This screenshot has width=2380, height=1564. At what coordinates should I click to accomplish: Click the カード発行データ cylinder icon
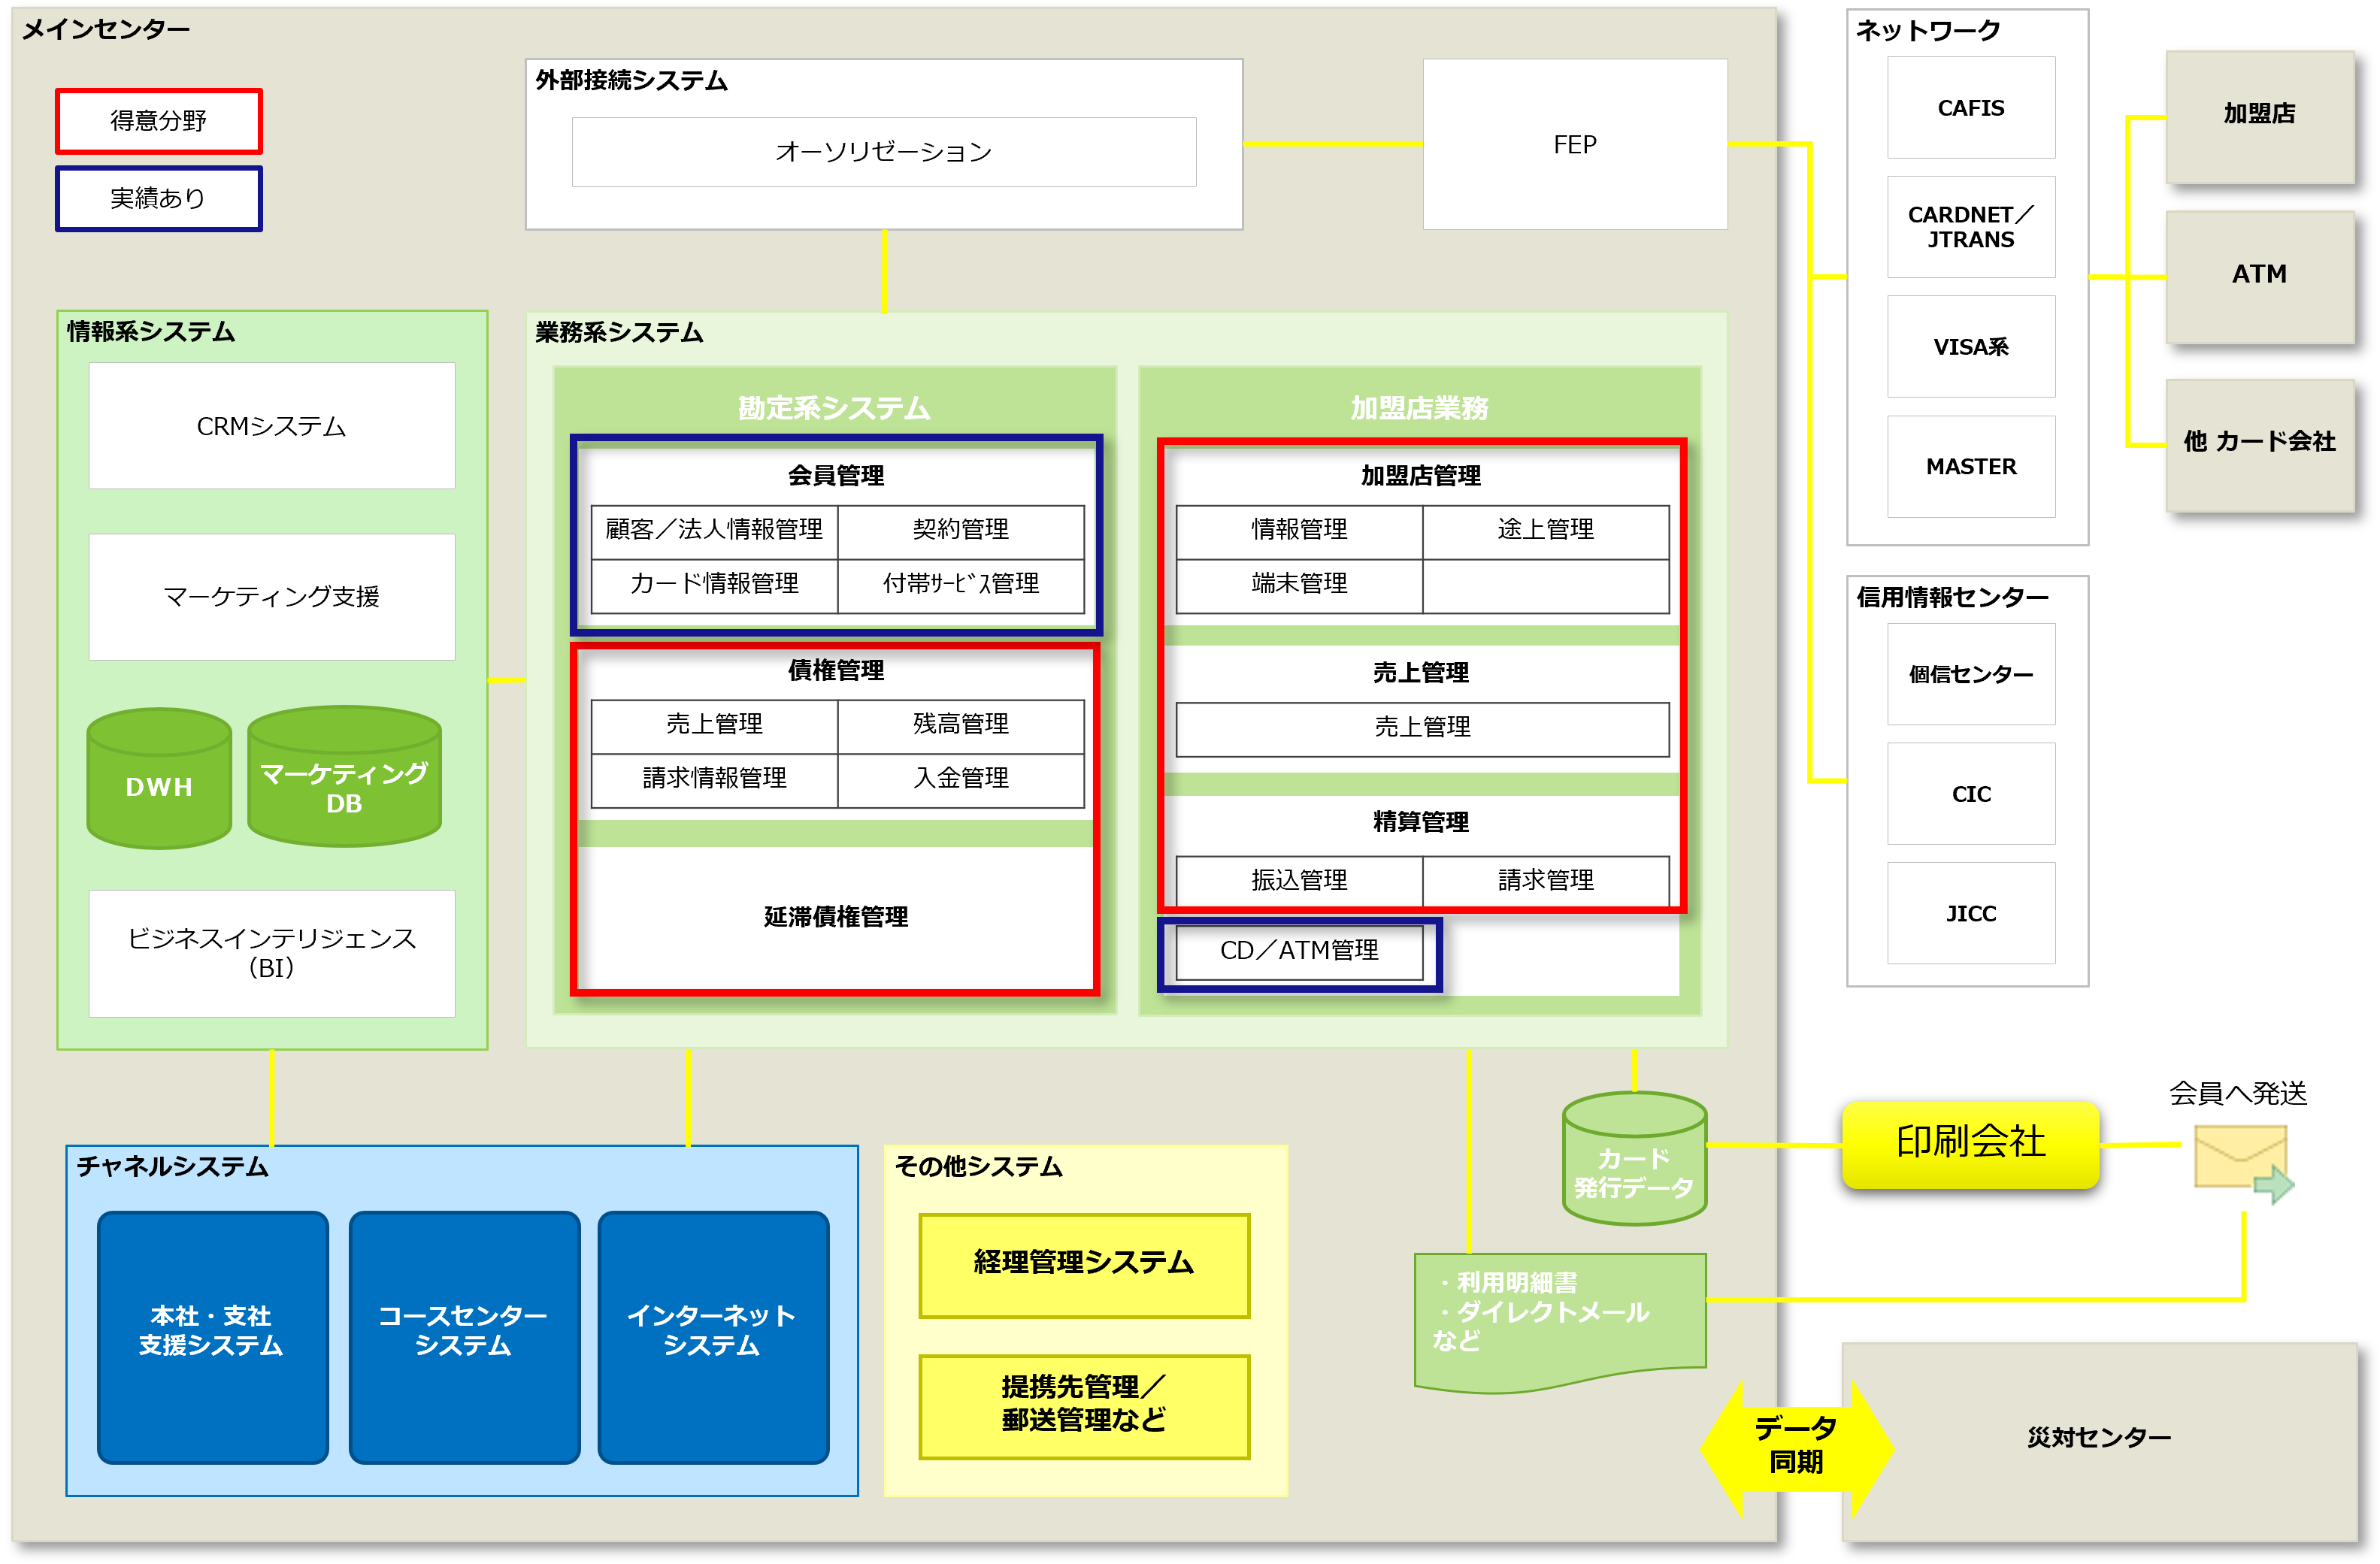tap(1634, 1160)
